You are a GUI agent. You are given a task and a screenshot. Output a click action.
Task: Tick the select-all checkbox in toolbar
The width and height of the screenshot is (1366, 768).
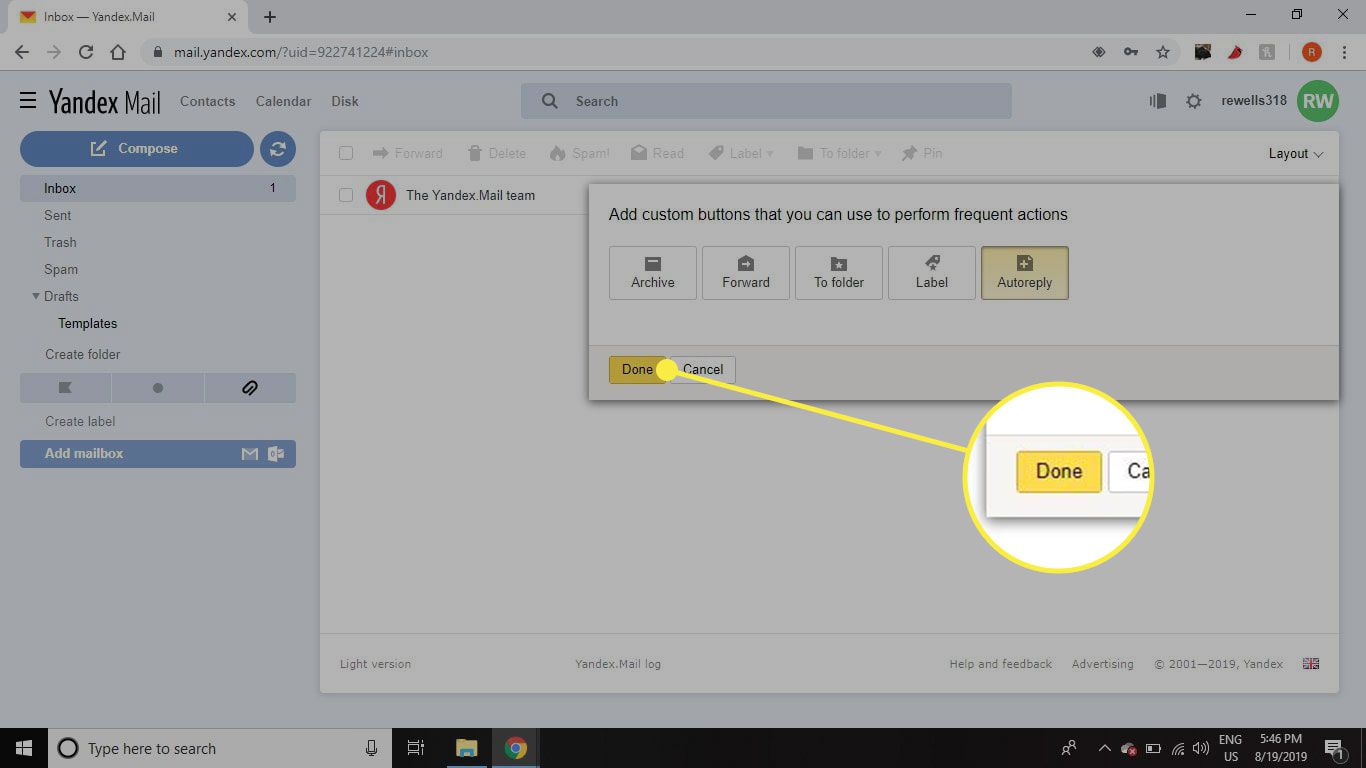(346, 153)
